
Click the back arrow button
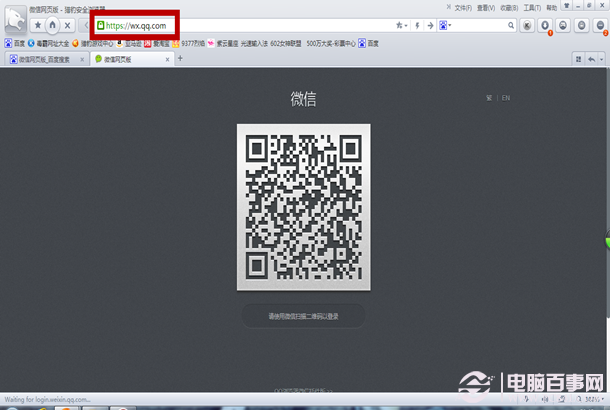(x=86, y=26)
